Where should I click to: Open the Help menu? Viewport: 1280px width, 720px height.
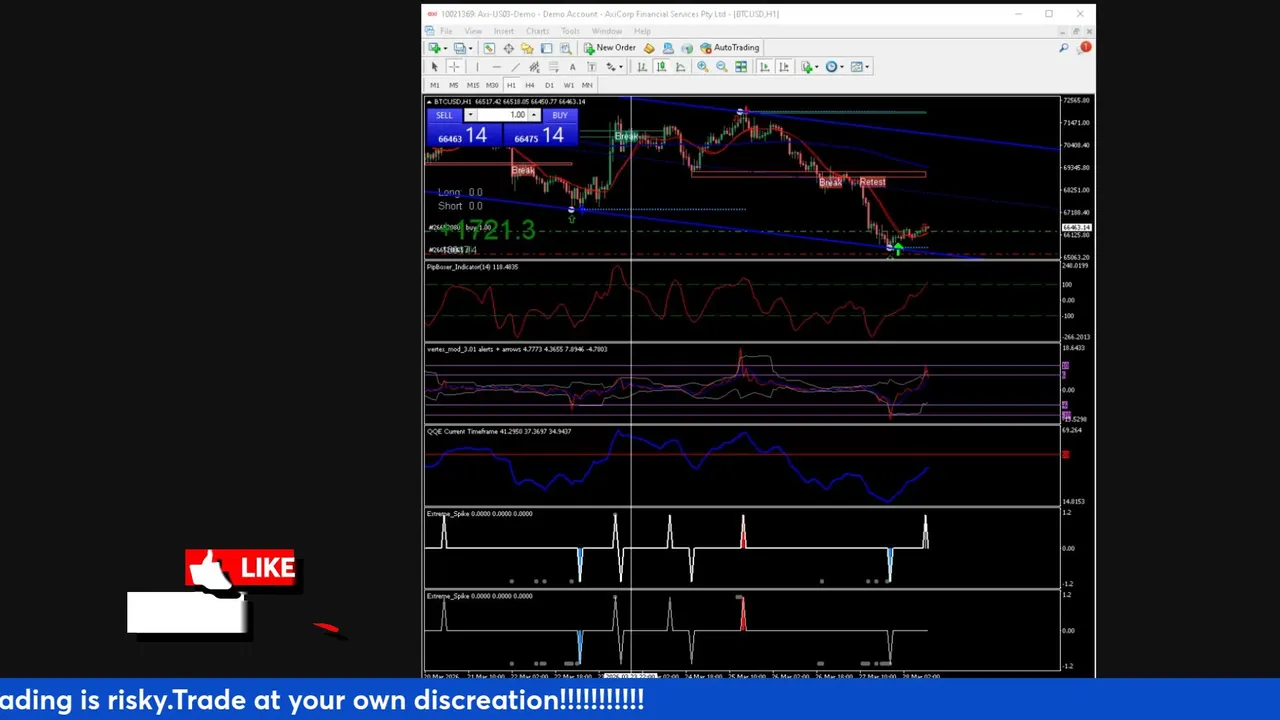[x=642, y=31]
